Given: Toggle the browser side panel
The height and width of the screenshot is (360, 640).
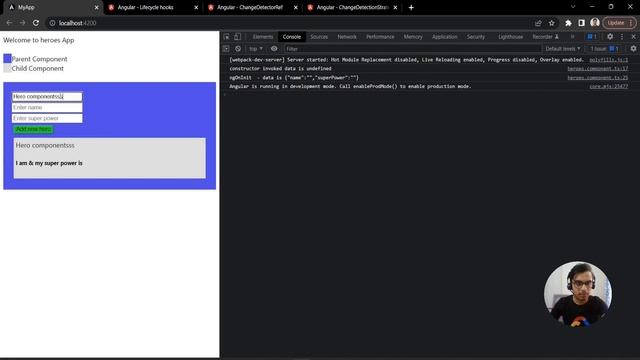Looking at the screenshot, I should point(581,23).
